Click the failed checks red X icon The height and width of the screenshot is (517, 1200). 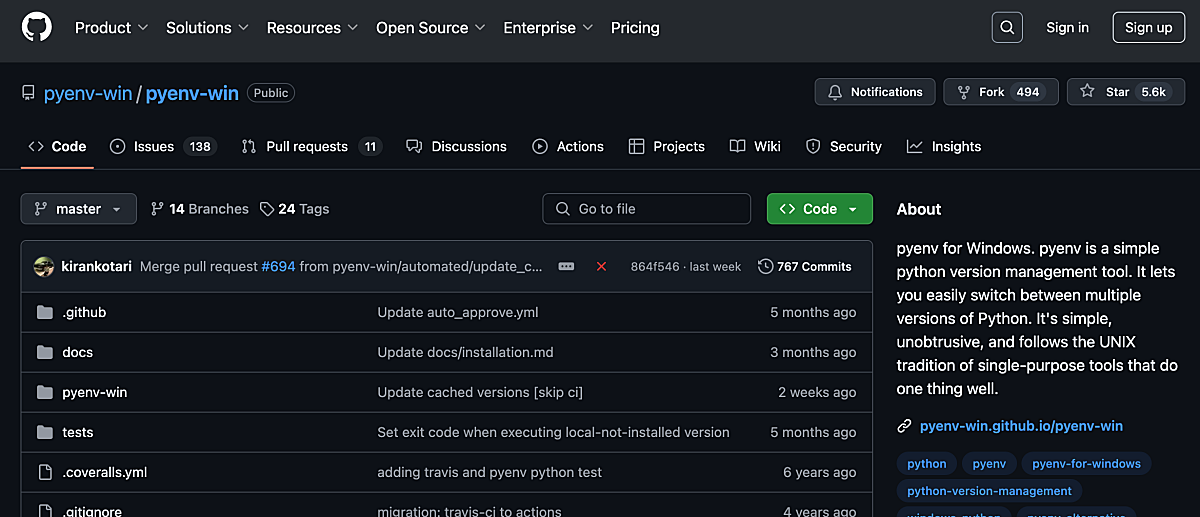(x=601, y=267)
